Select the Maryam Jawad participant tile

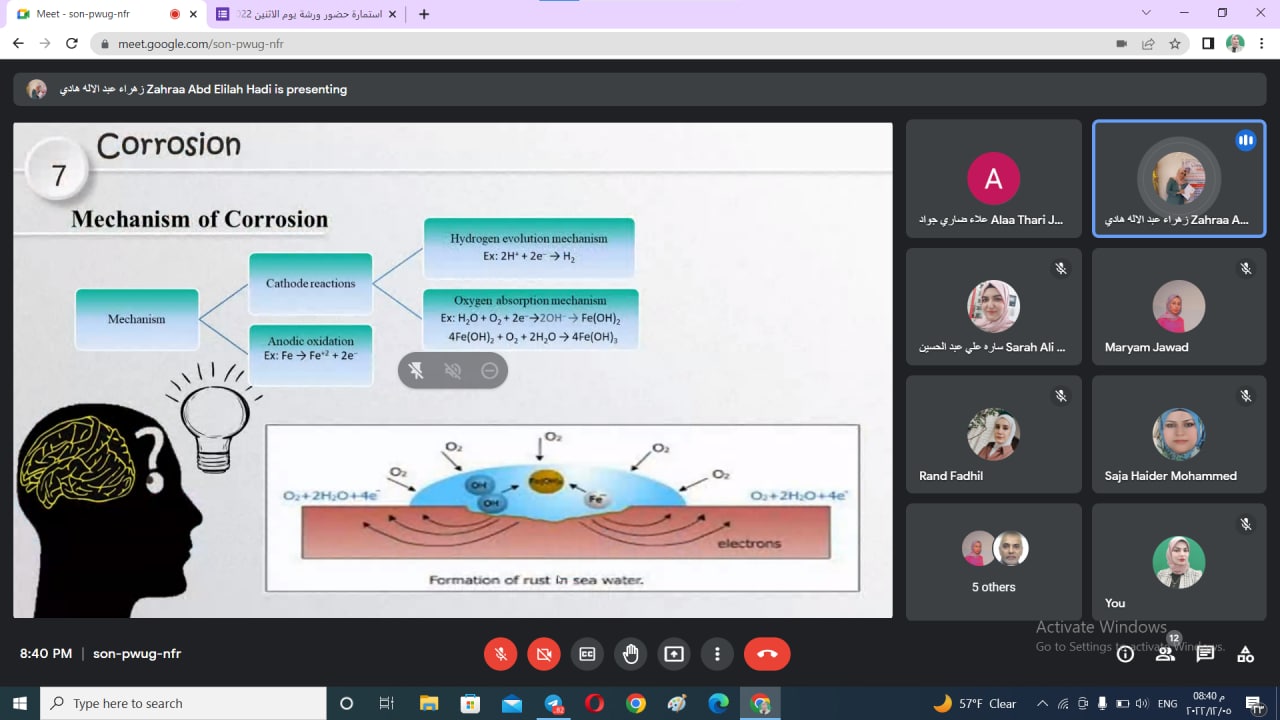1178,305
